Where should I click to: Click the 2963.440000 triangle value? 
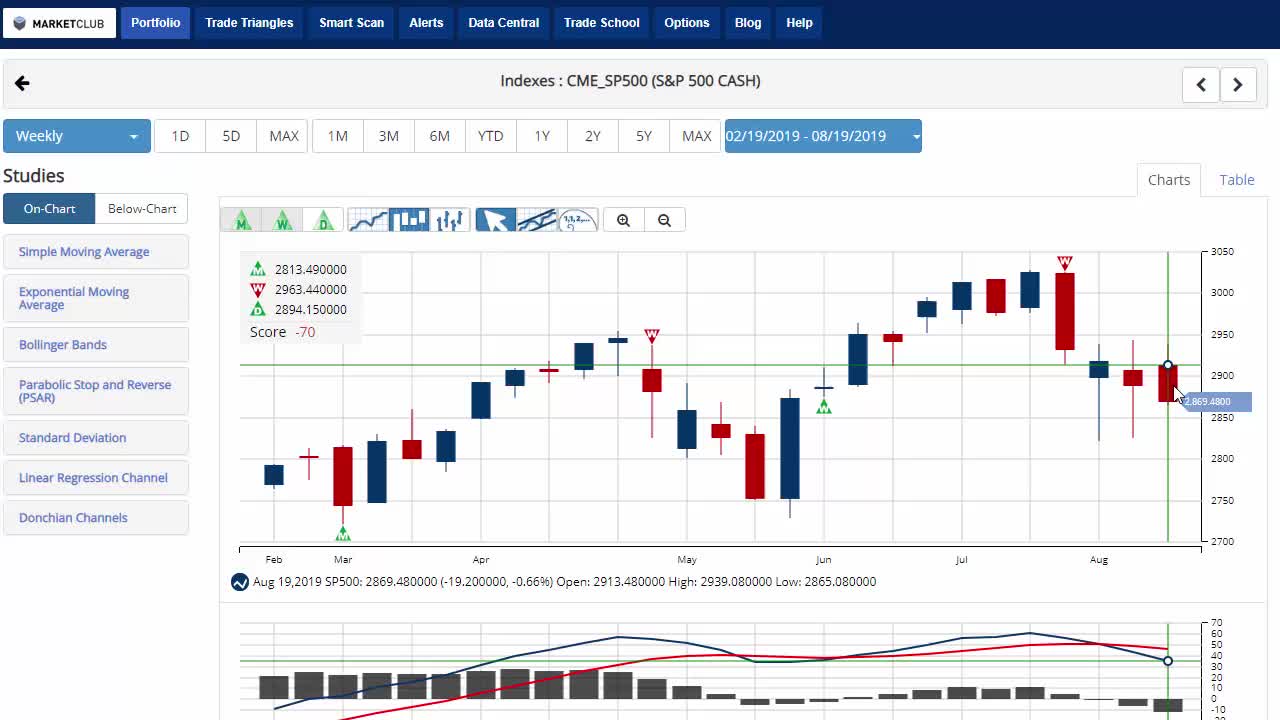point(311,290)
